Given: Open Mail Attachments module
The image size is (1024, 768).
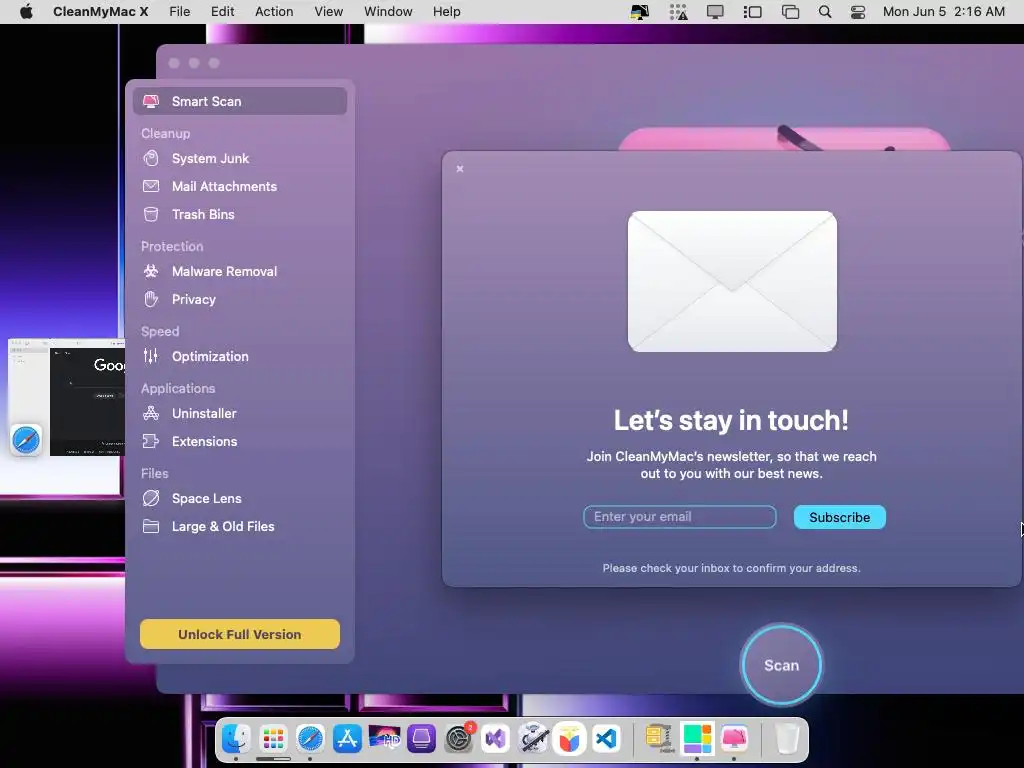Looking at the screenshot, I should (x=224, y=186).
